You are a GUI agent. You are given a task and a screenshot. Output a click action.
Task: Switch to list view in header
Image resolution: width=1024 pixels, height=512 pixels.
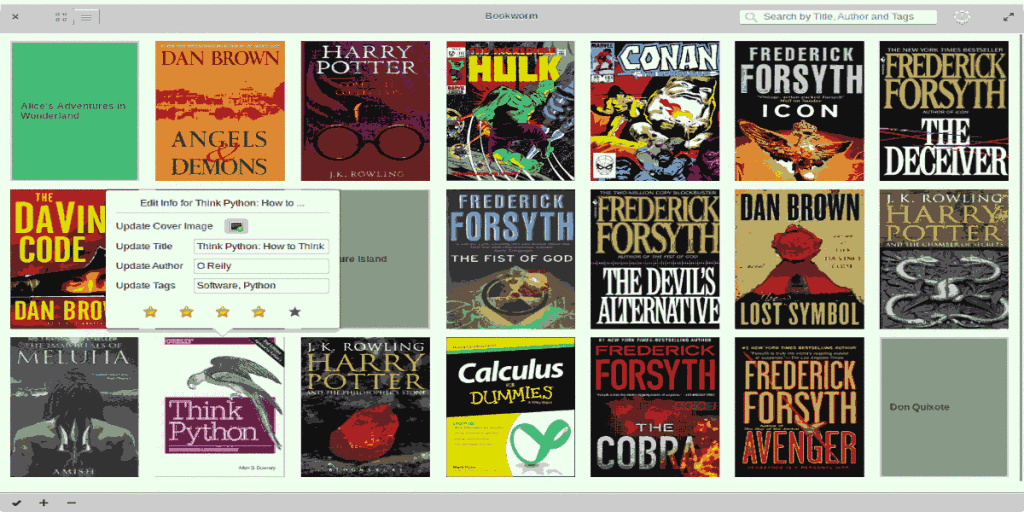coord(87,17)
